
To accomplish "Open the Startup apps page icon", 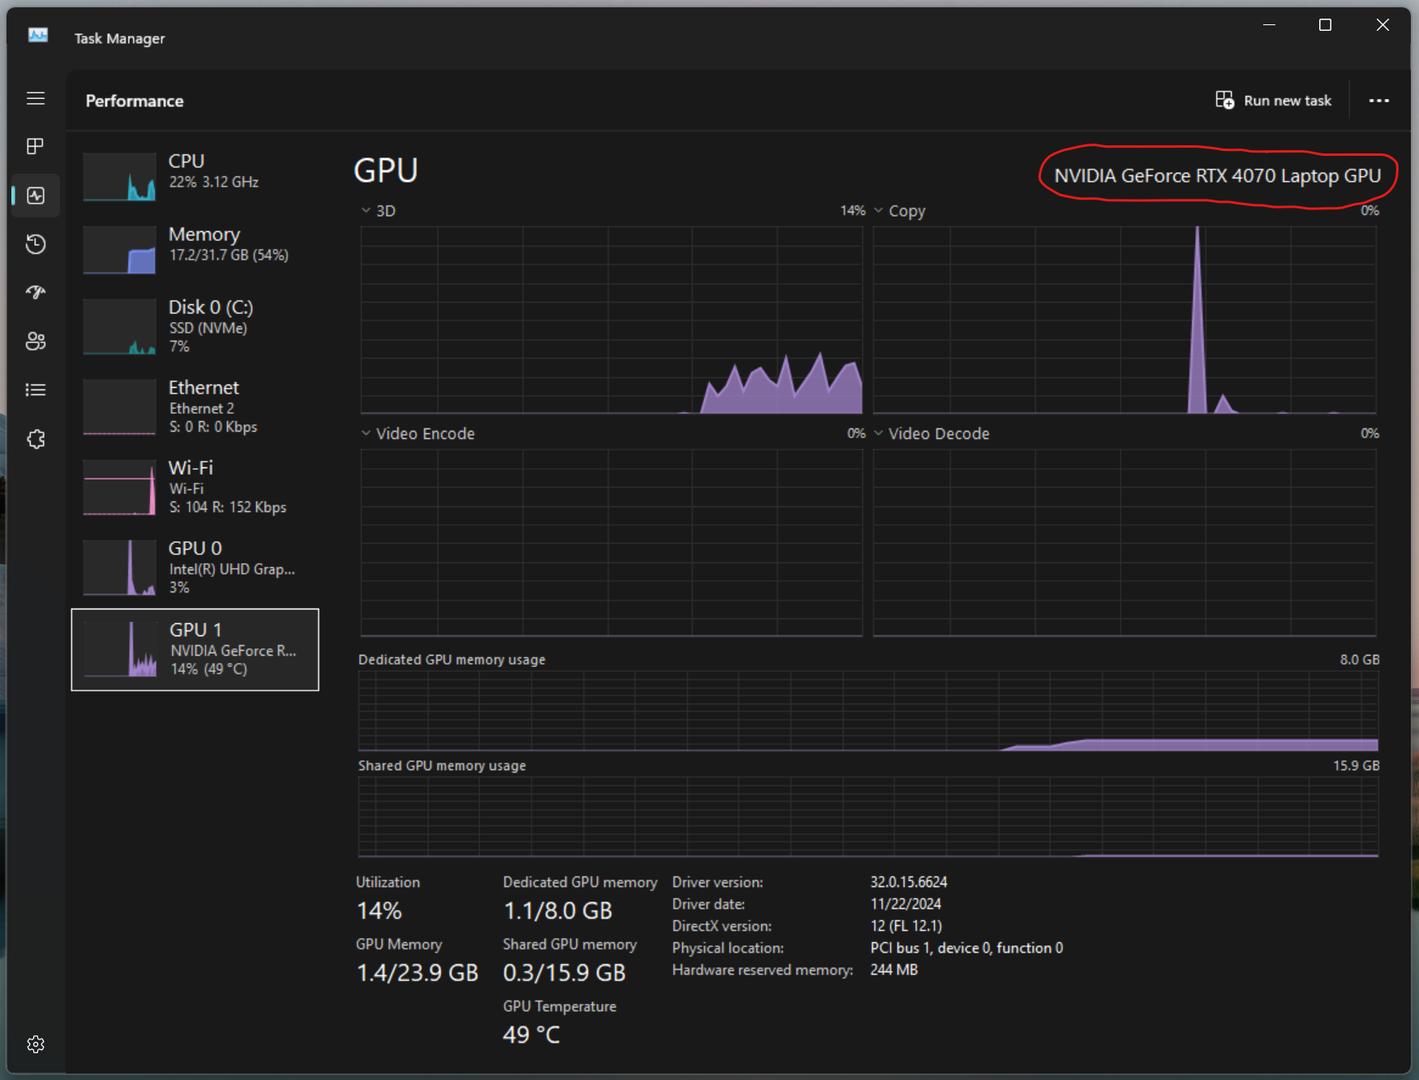I will pyautogui.click(x=36, y=292).
